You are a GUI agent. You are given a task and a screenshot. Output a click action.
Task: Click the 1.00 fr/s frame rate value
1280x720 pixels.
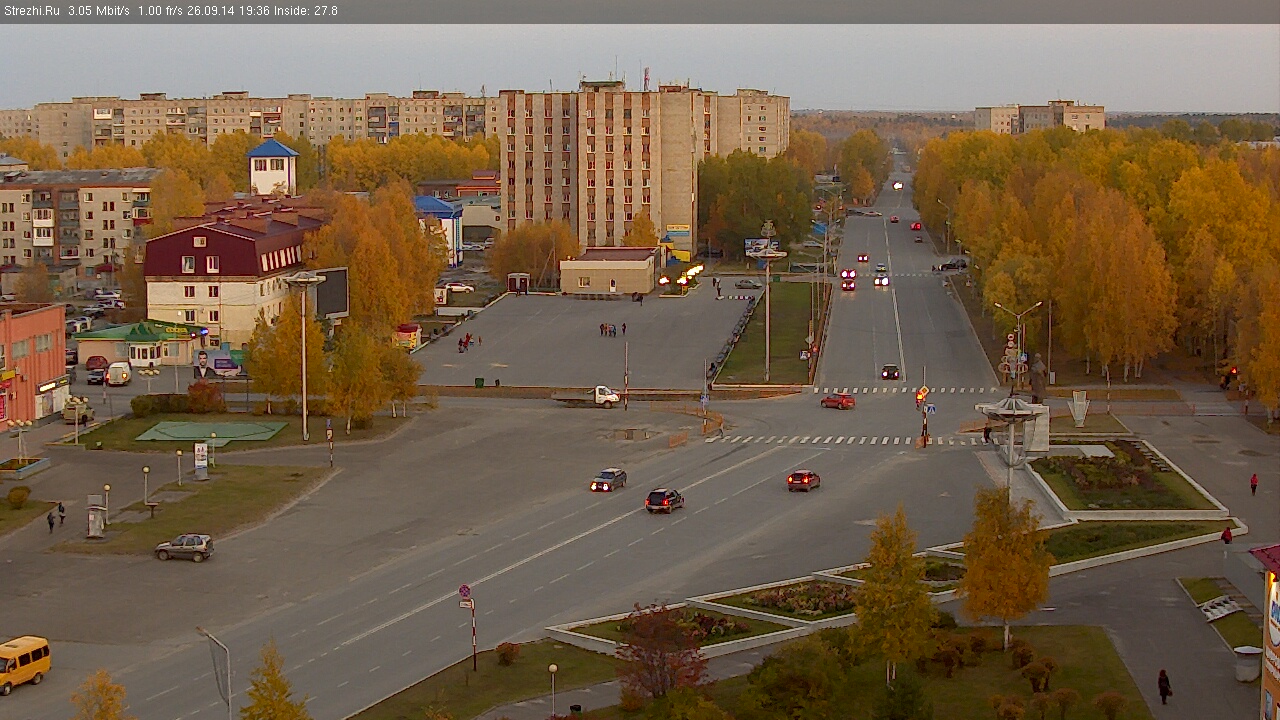click(161, 11)
